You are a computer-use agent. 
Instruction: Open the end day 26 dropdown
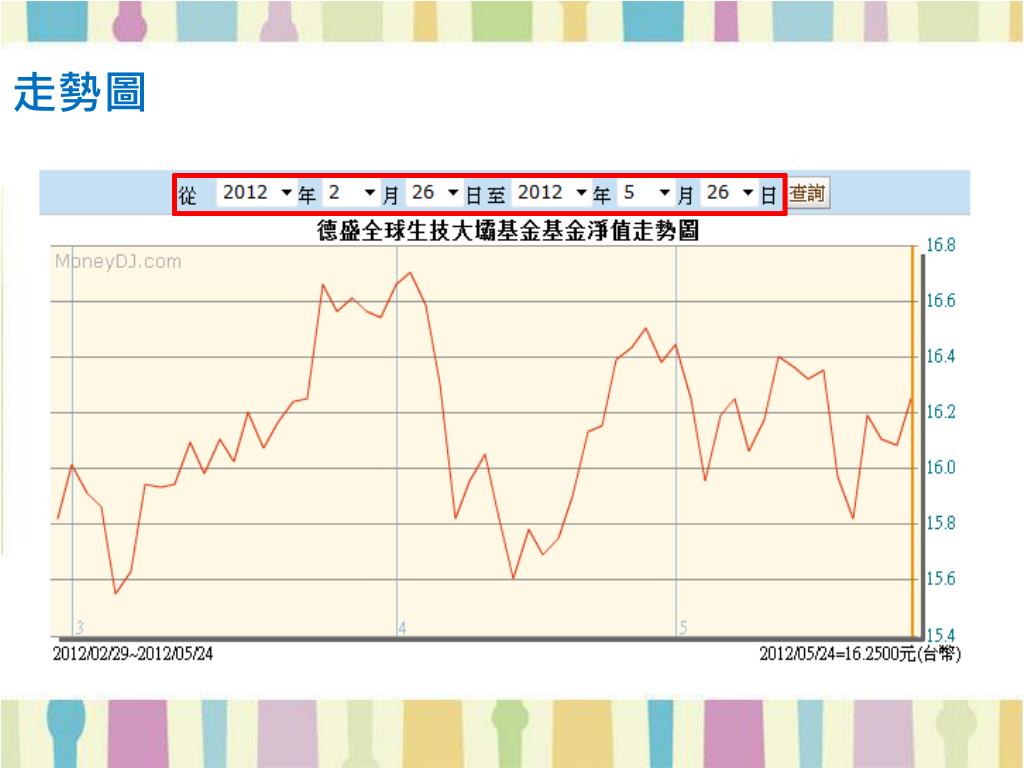tap(730, 193)
